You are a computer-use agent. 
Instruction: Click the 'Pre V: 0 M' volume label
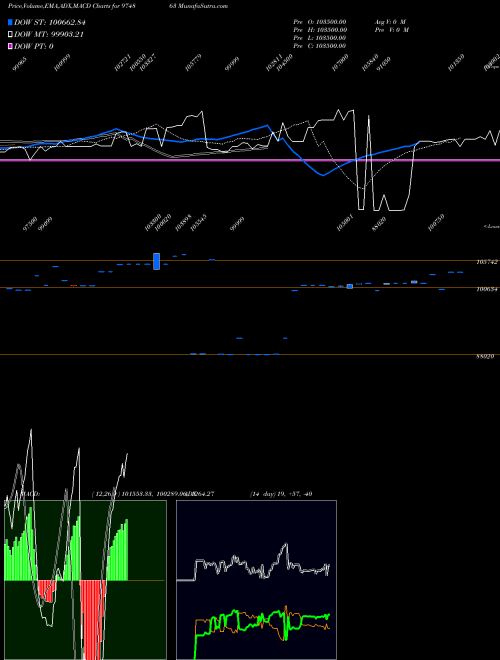coord(392,30)
